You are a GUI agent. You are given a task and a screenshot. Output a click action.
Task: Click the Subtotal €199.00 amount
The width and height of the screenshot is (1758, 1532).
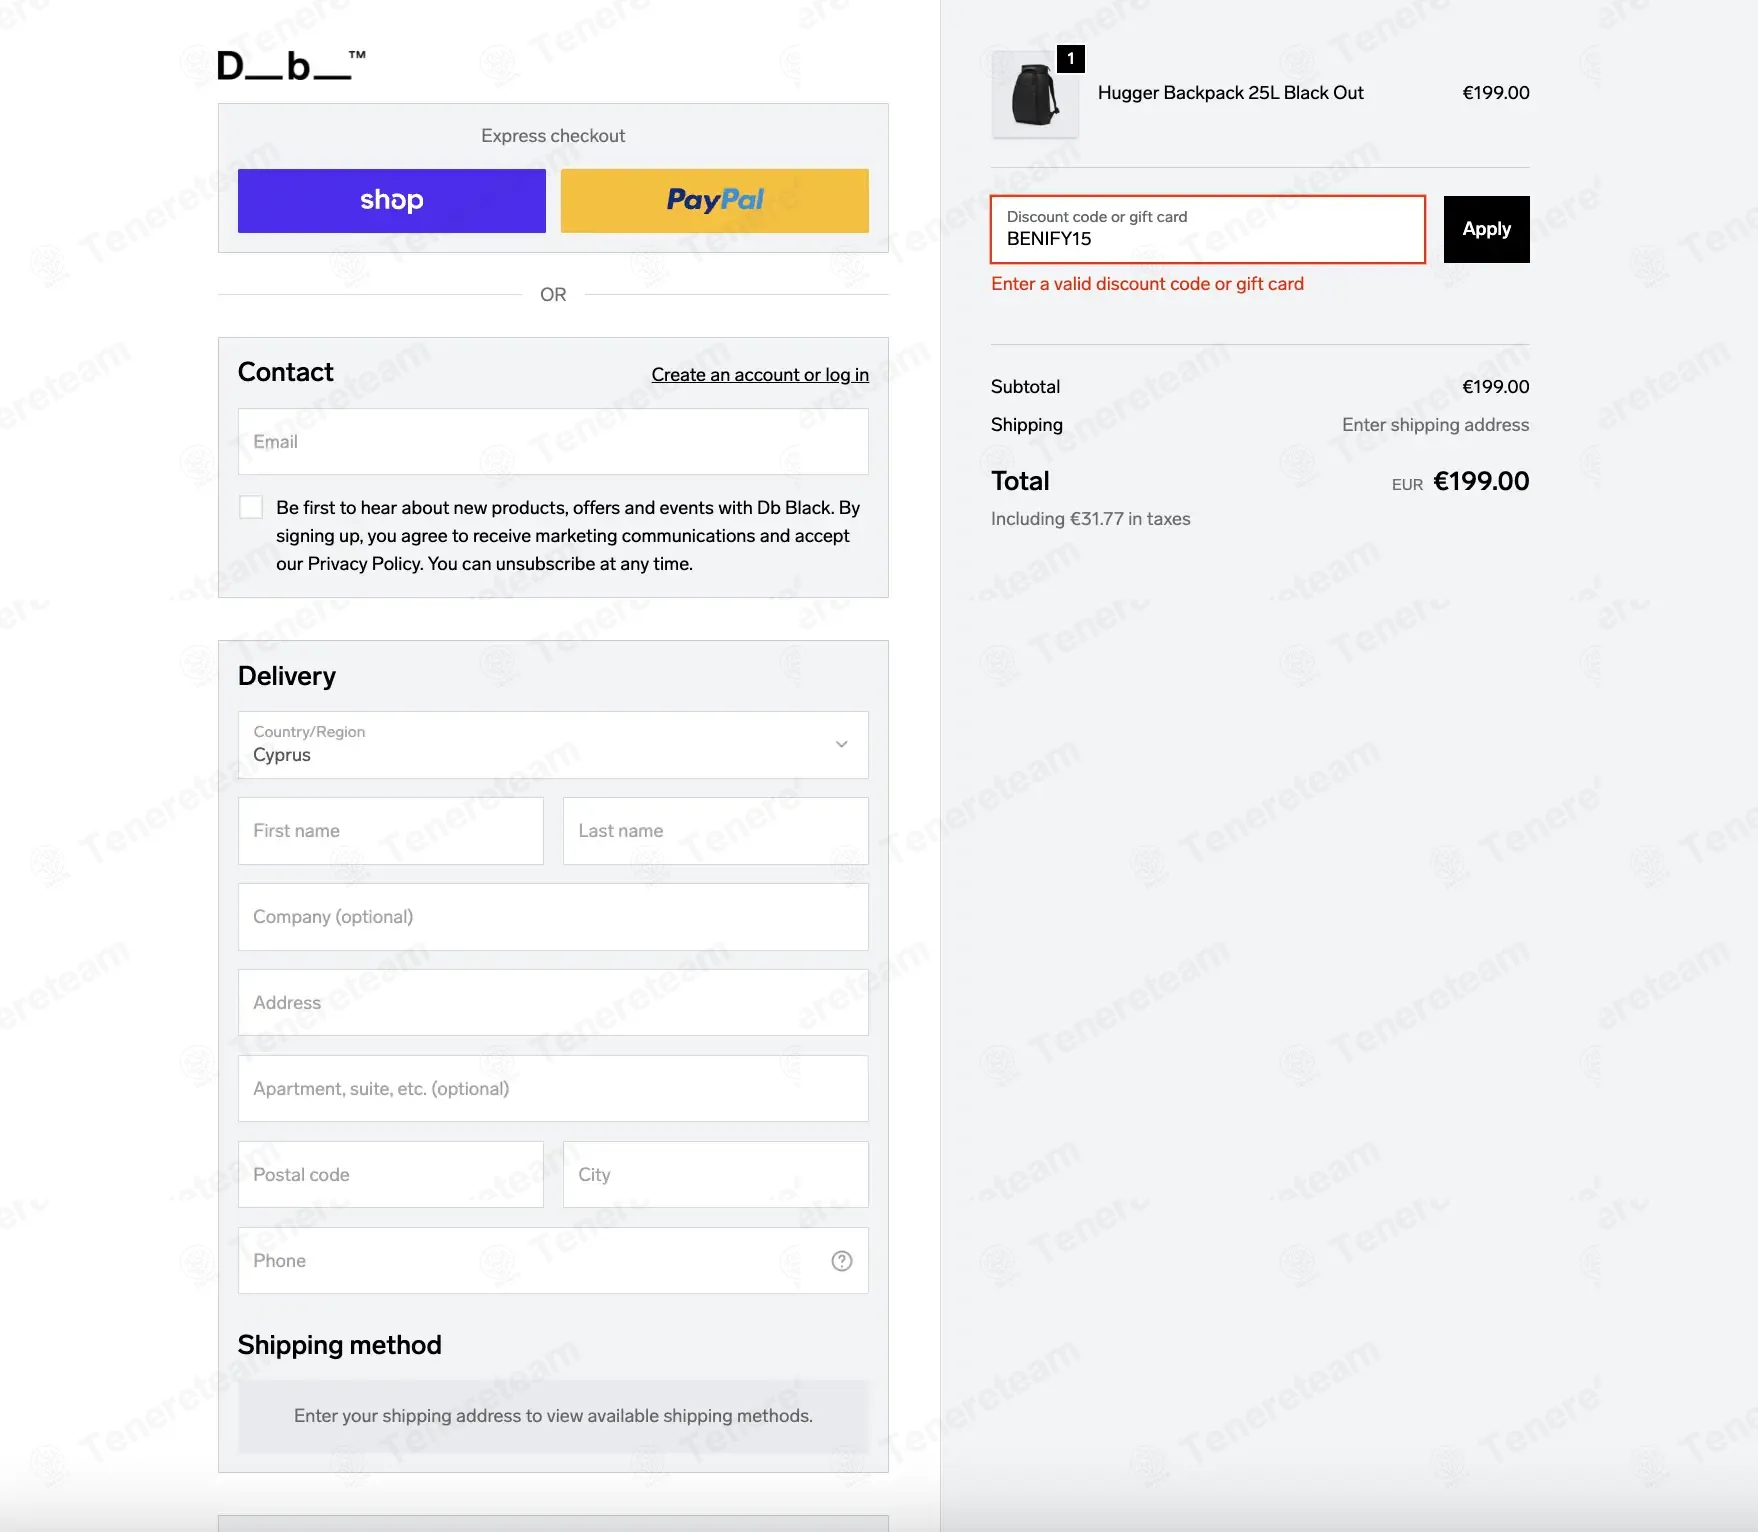(x=1495, y=387)
